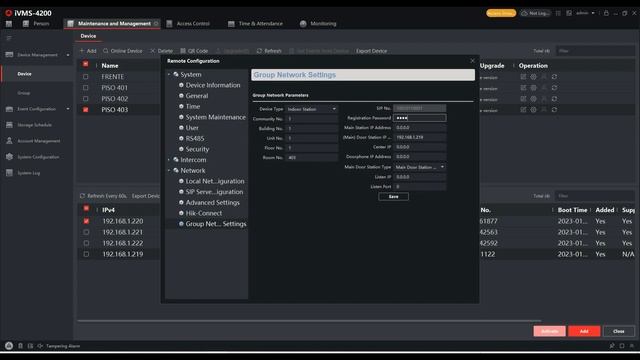The image size is (640, 360).
Task: Click the Registration Password field
Action: (420, 118)
